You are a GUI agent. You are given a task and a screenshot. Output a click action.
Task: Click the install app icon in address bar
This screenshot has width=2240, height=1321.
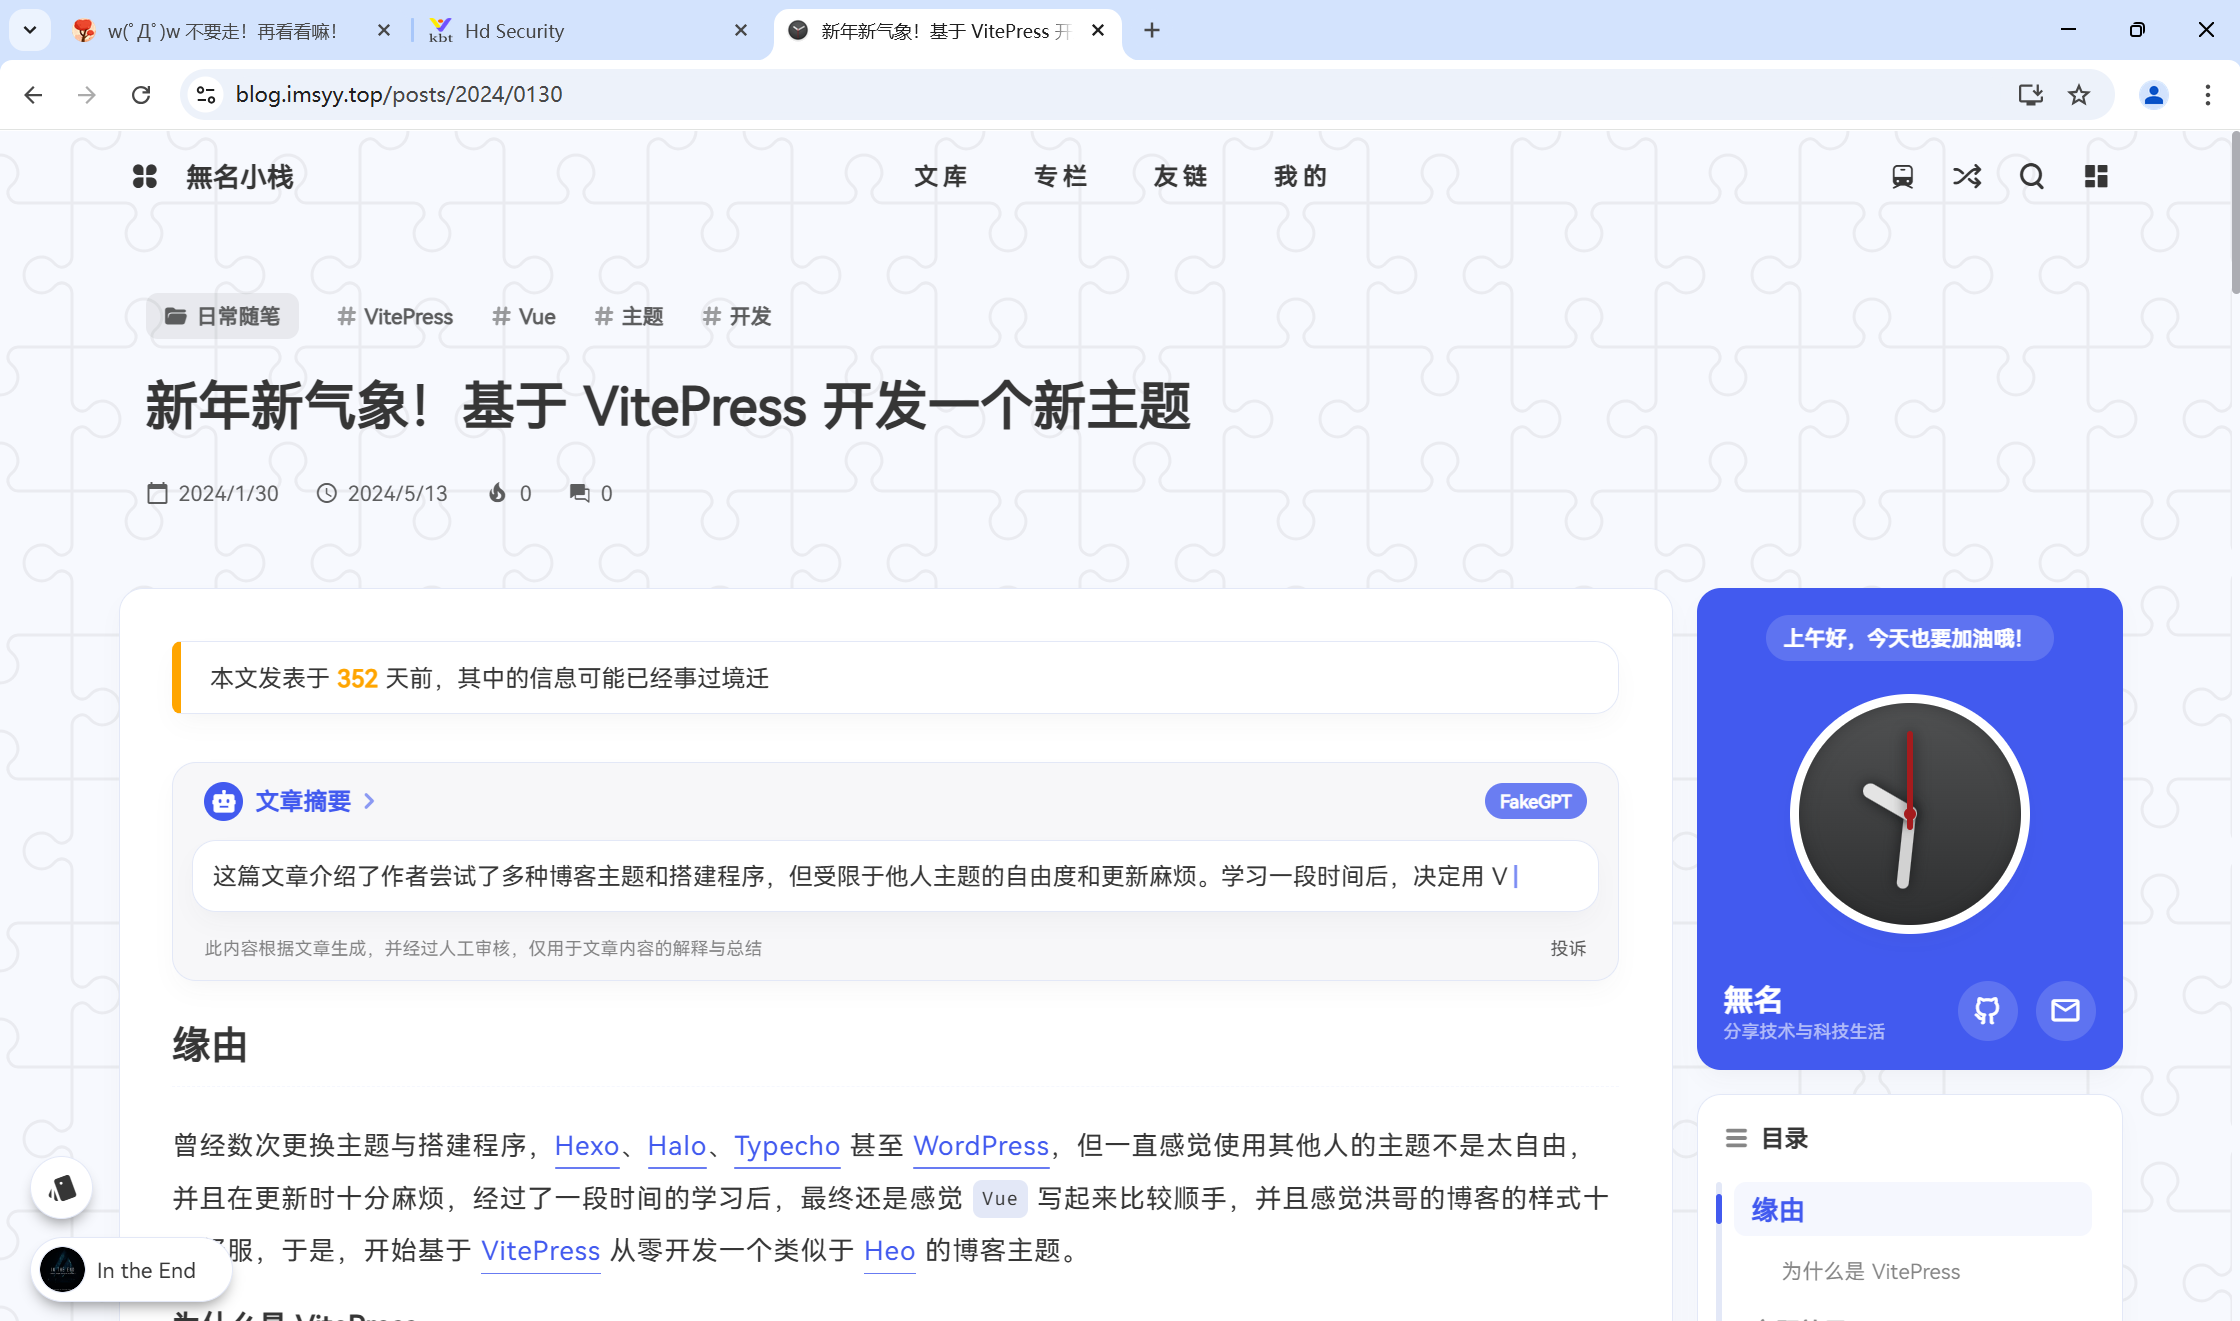coord(2030,95)
